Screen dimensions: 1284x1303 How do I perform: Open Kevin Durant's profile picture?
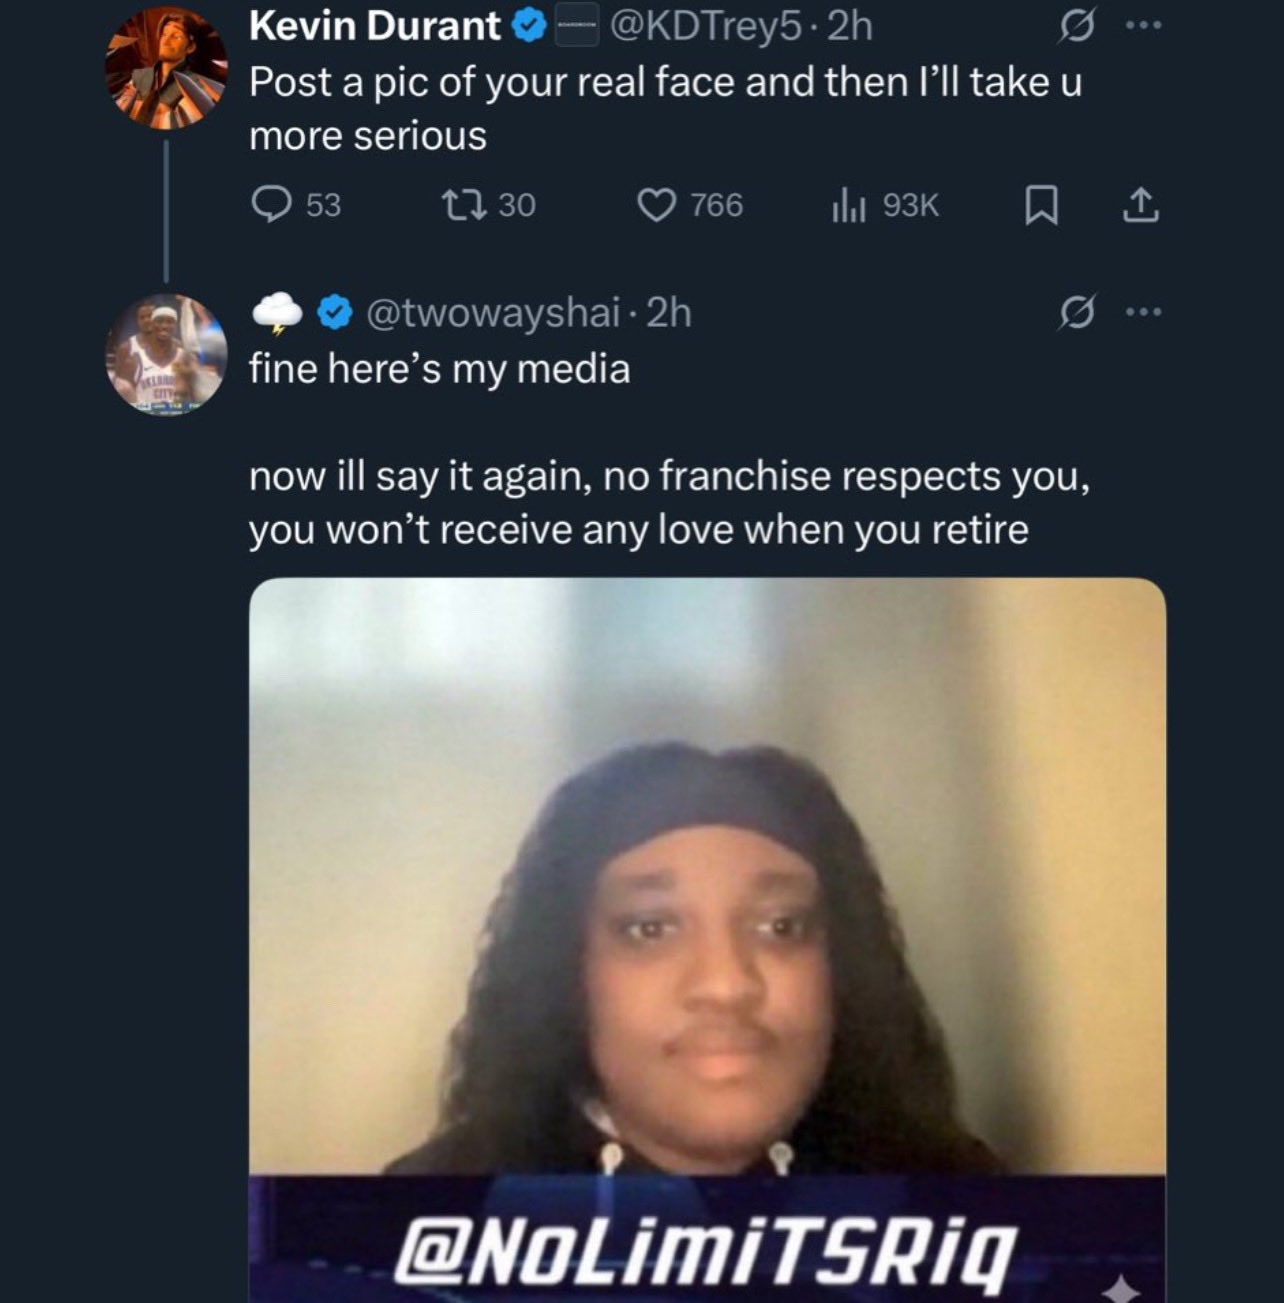pyautogui.click(x=166, y=69)
